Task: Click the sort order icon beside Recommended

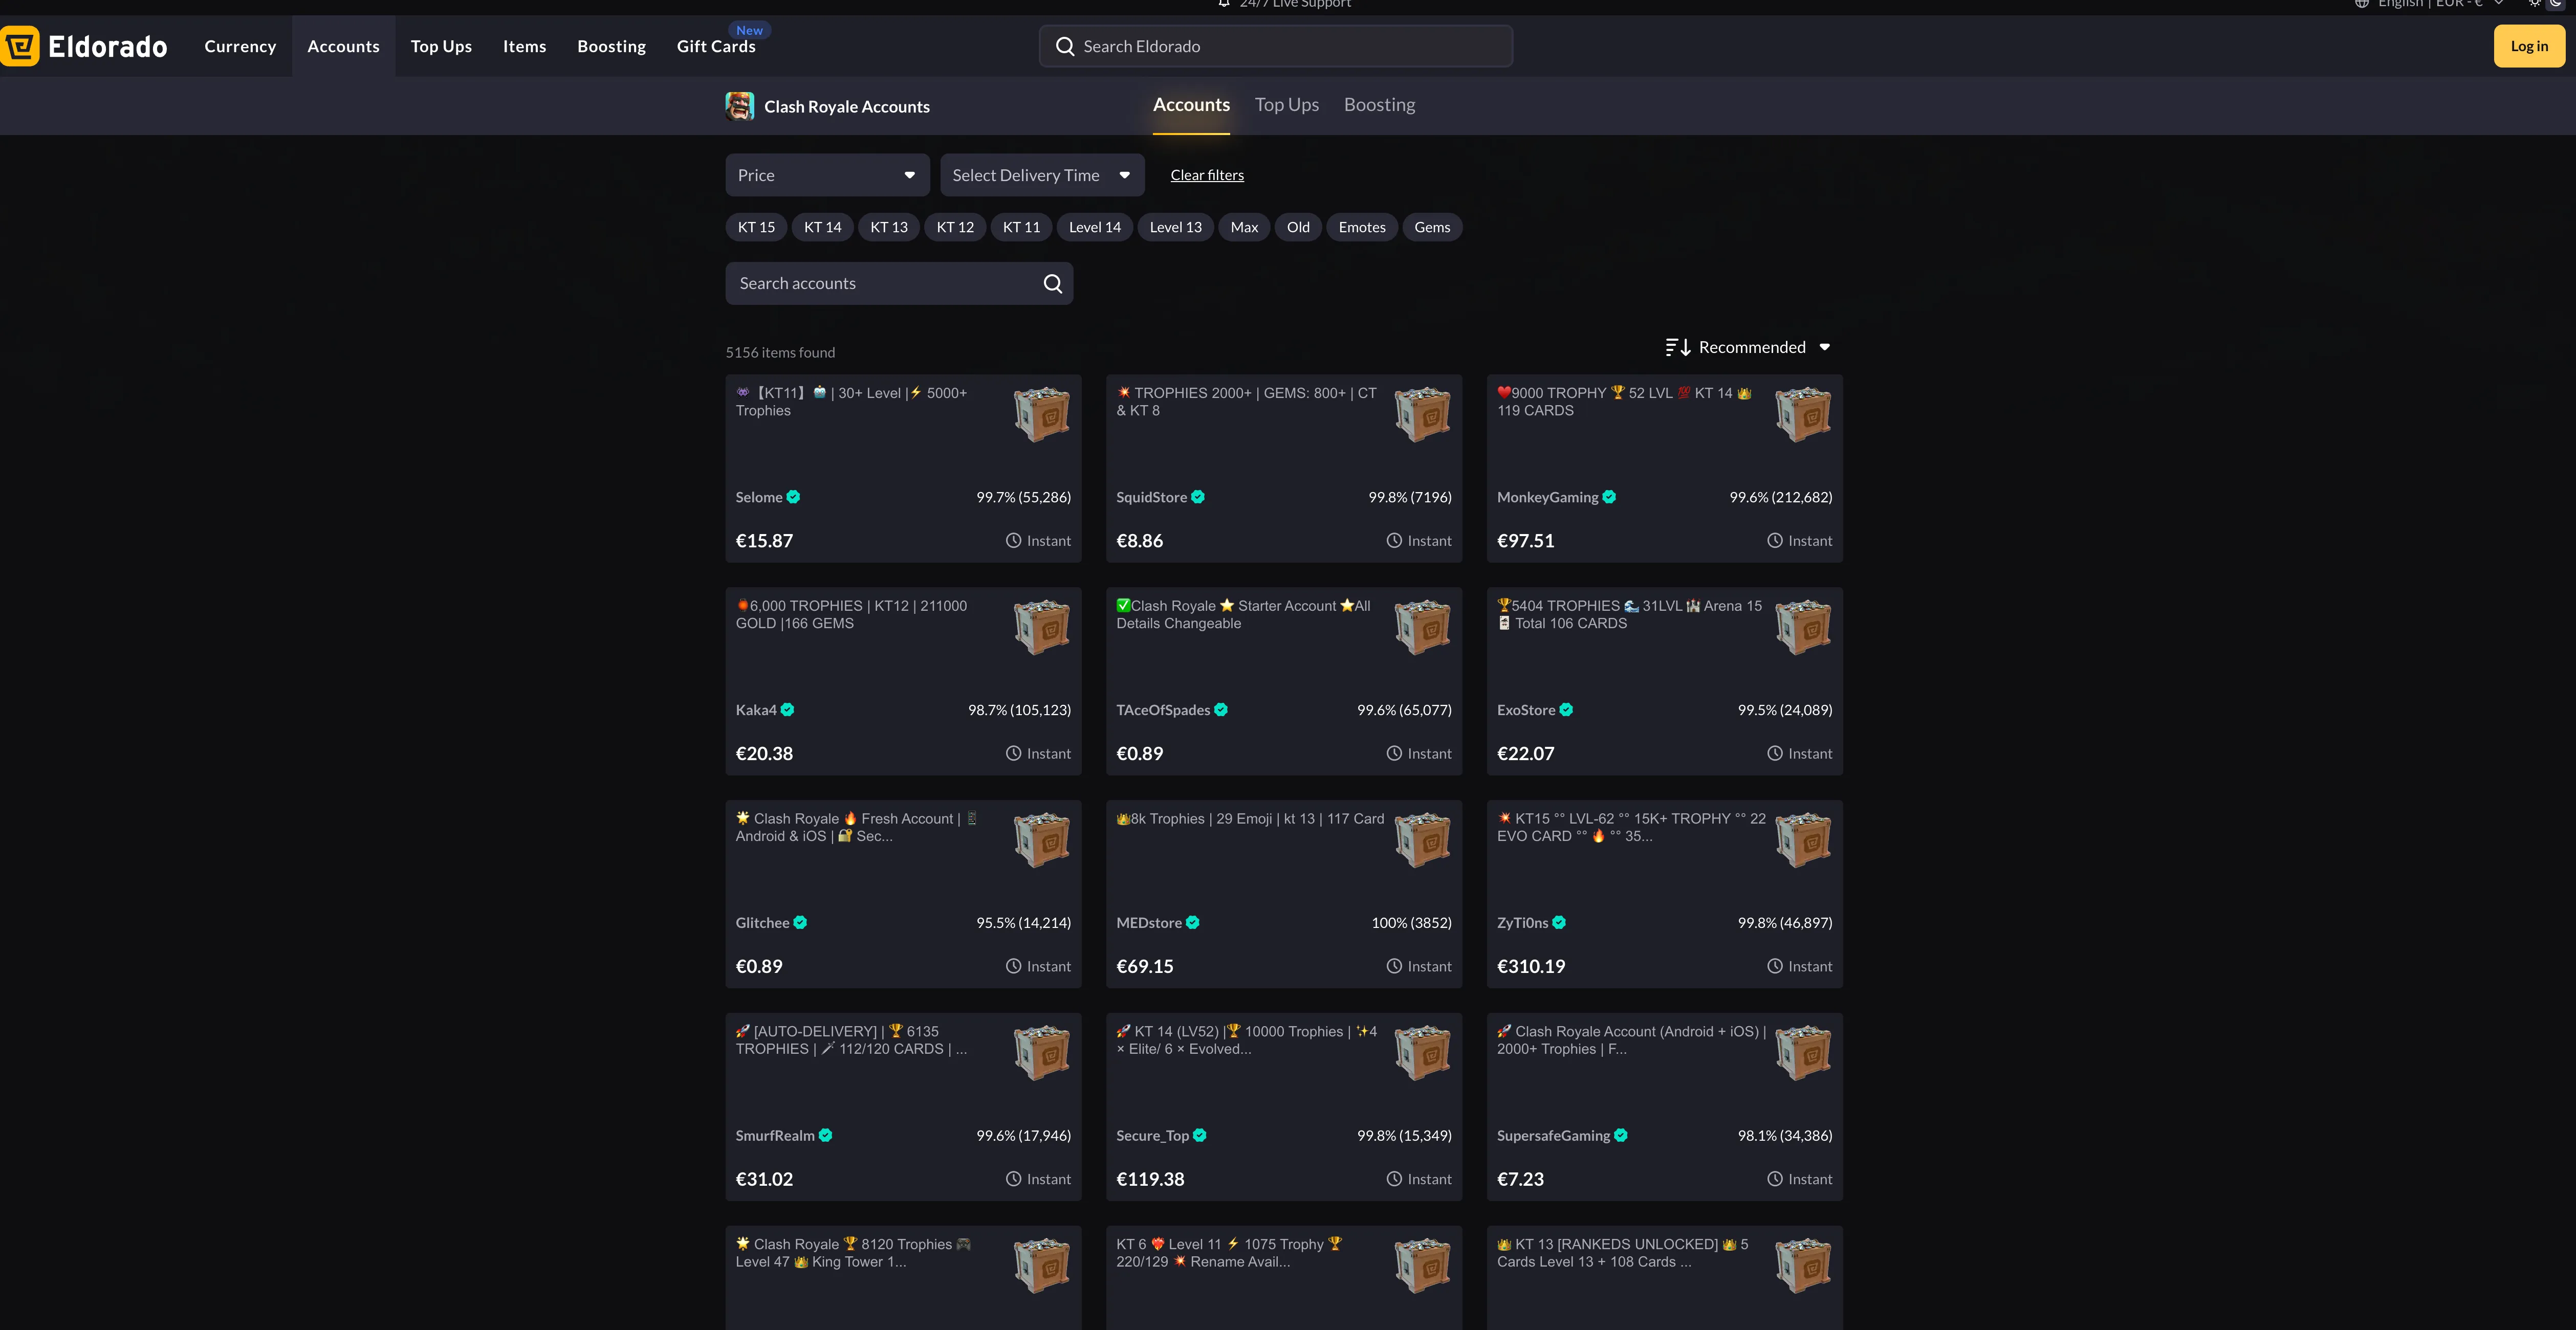Action: pyautogui.click(x=1677, y=347)
